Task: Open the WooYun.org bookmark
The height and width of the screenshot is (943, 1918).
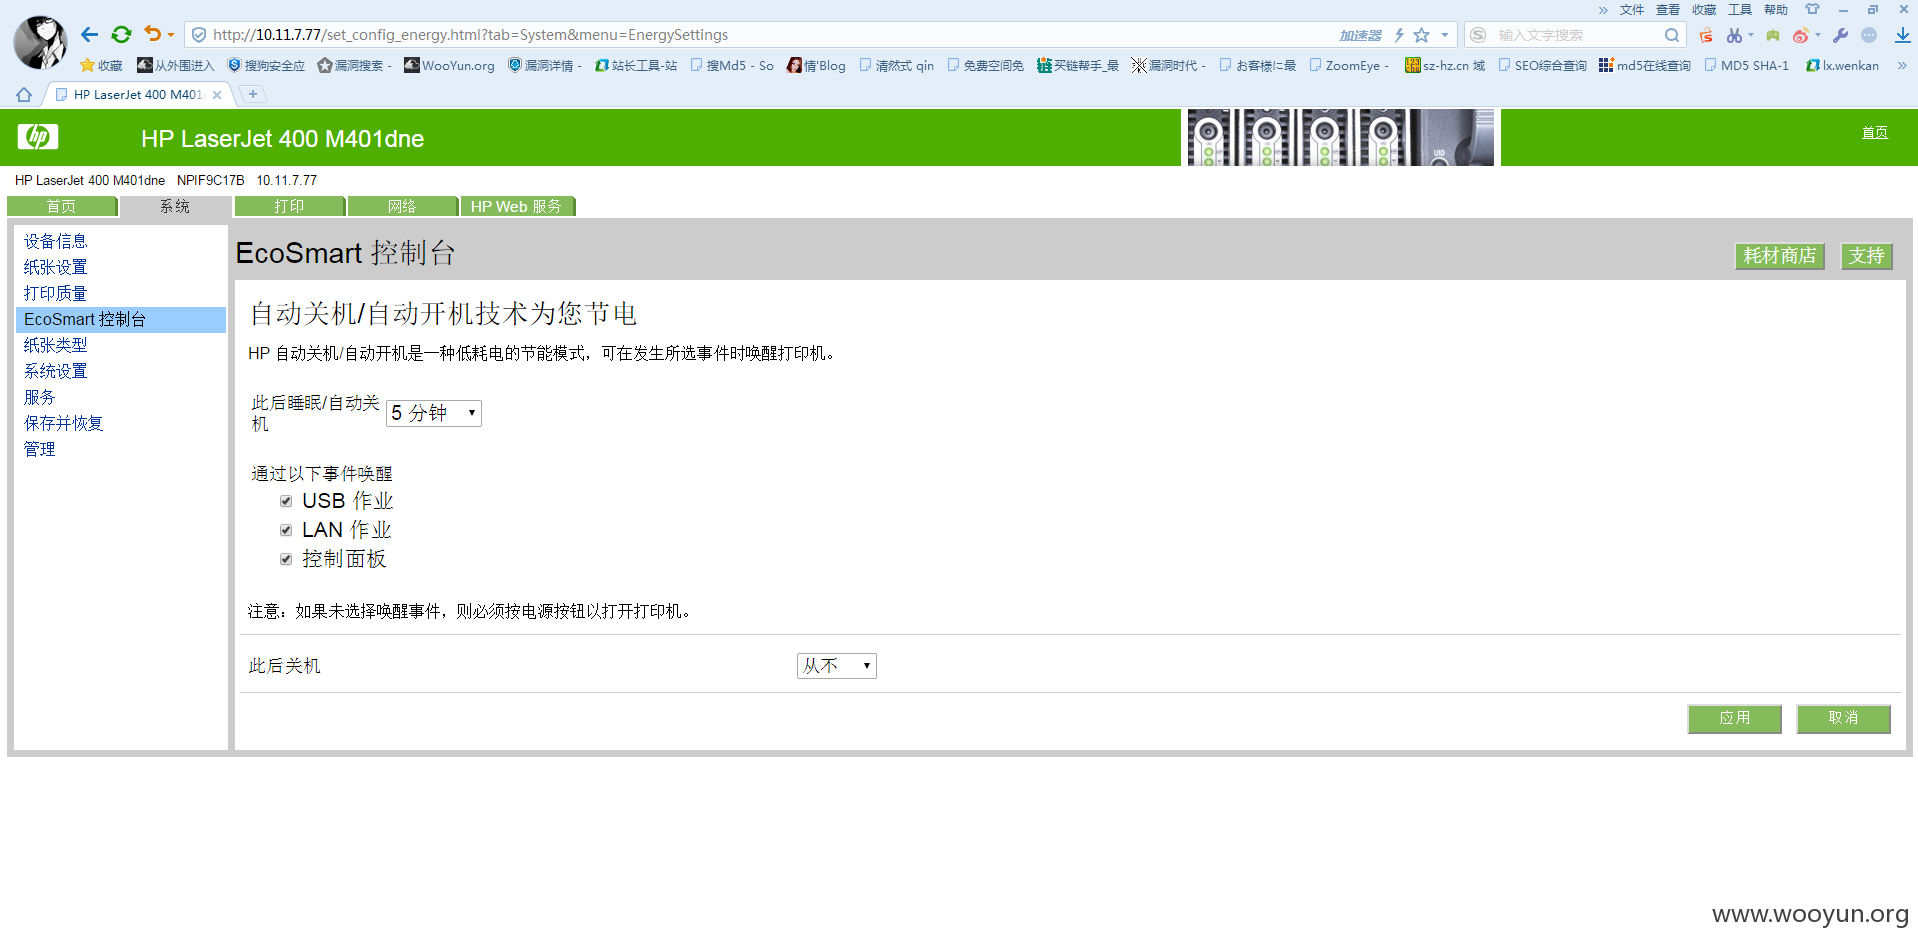Action: point(449,65)
